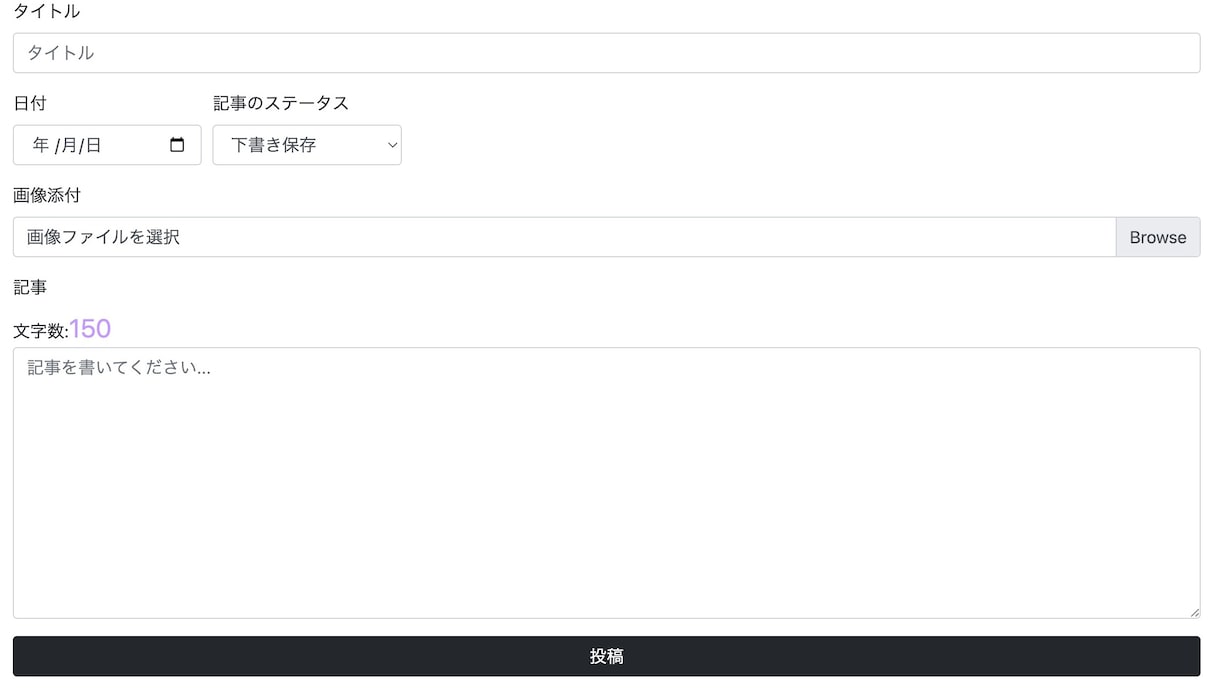Image resolution: width=1220 pixels, height=690 pixels.
Task: Click inside the 記事を書いてください article textarea
Action: [606, 483]
